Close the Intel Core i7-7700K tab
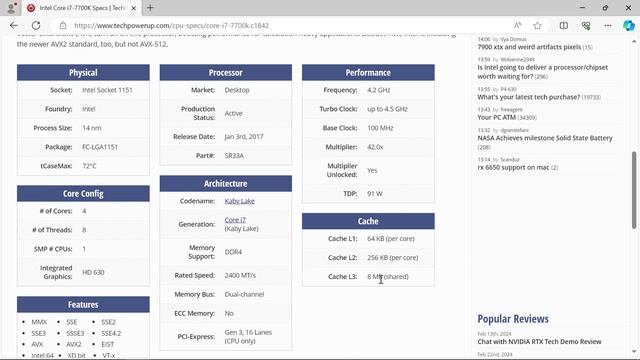The height and width of the screenshot is (360, 640). tap(133, 8)
